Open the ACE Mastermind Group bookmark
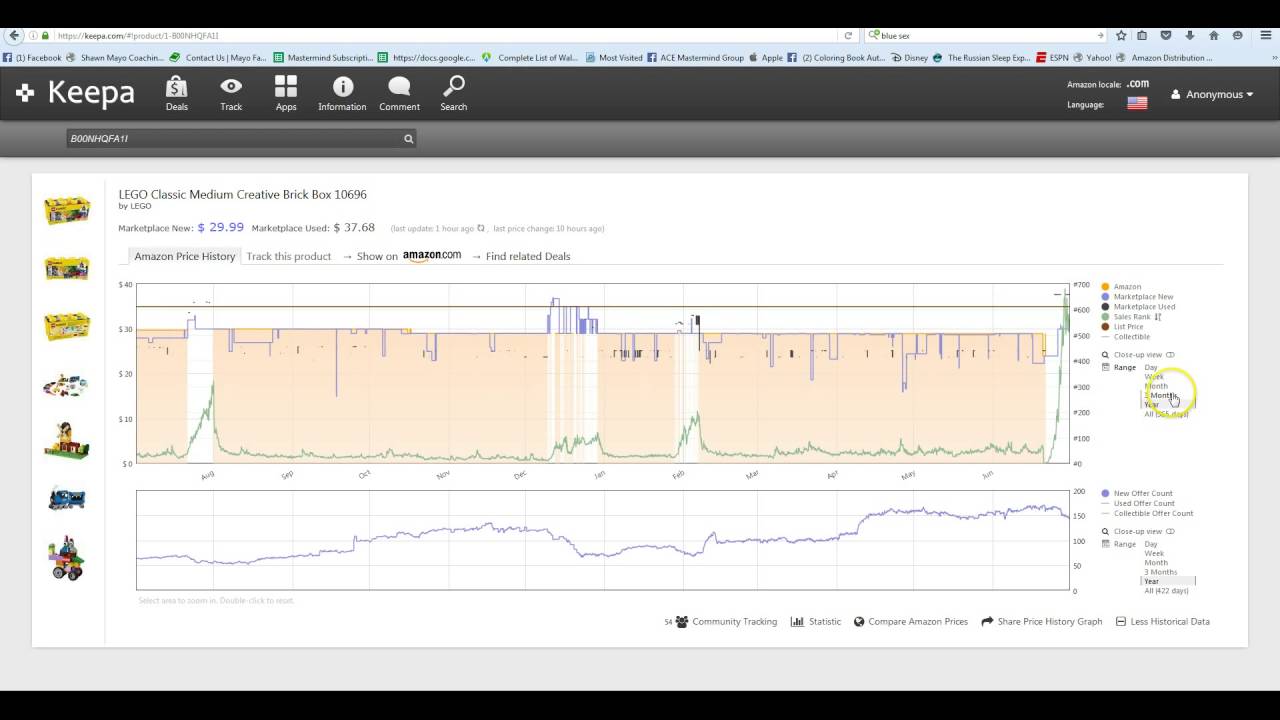This screenshot has width=1280, height=720. click(695, 58)
